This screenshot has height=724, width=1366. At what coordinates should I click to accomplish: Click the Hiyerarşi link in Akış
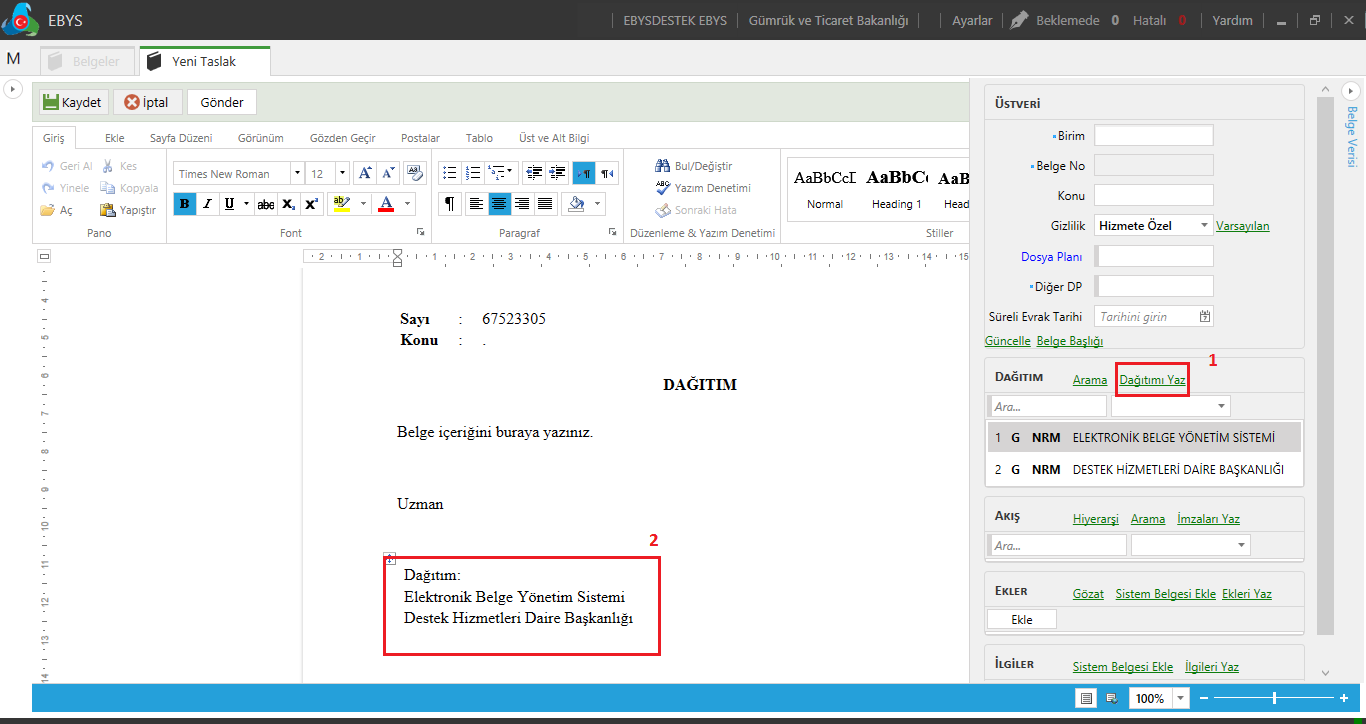(1096, 519)
